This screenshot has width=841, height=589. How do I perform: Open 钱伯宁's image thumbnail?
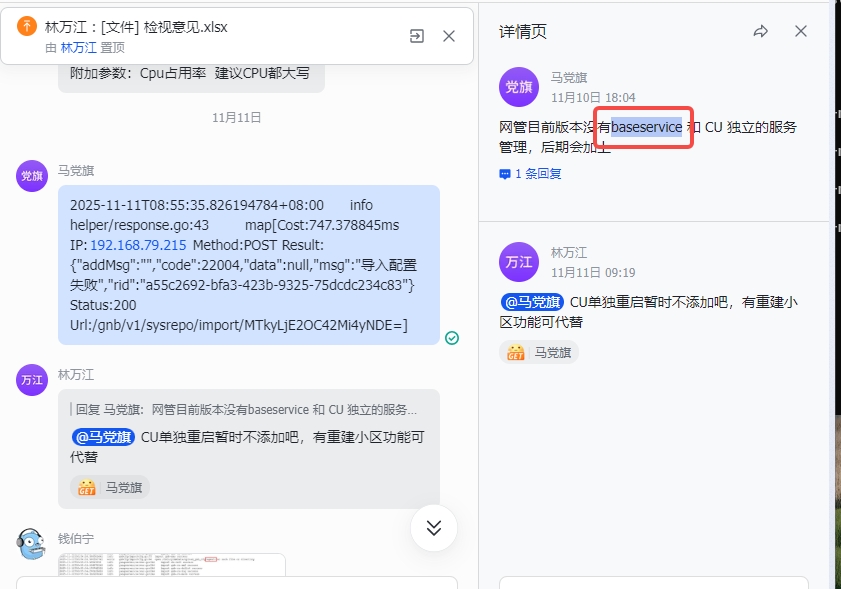pyautogui.click(x=172, y=565)
